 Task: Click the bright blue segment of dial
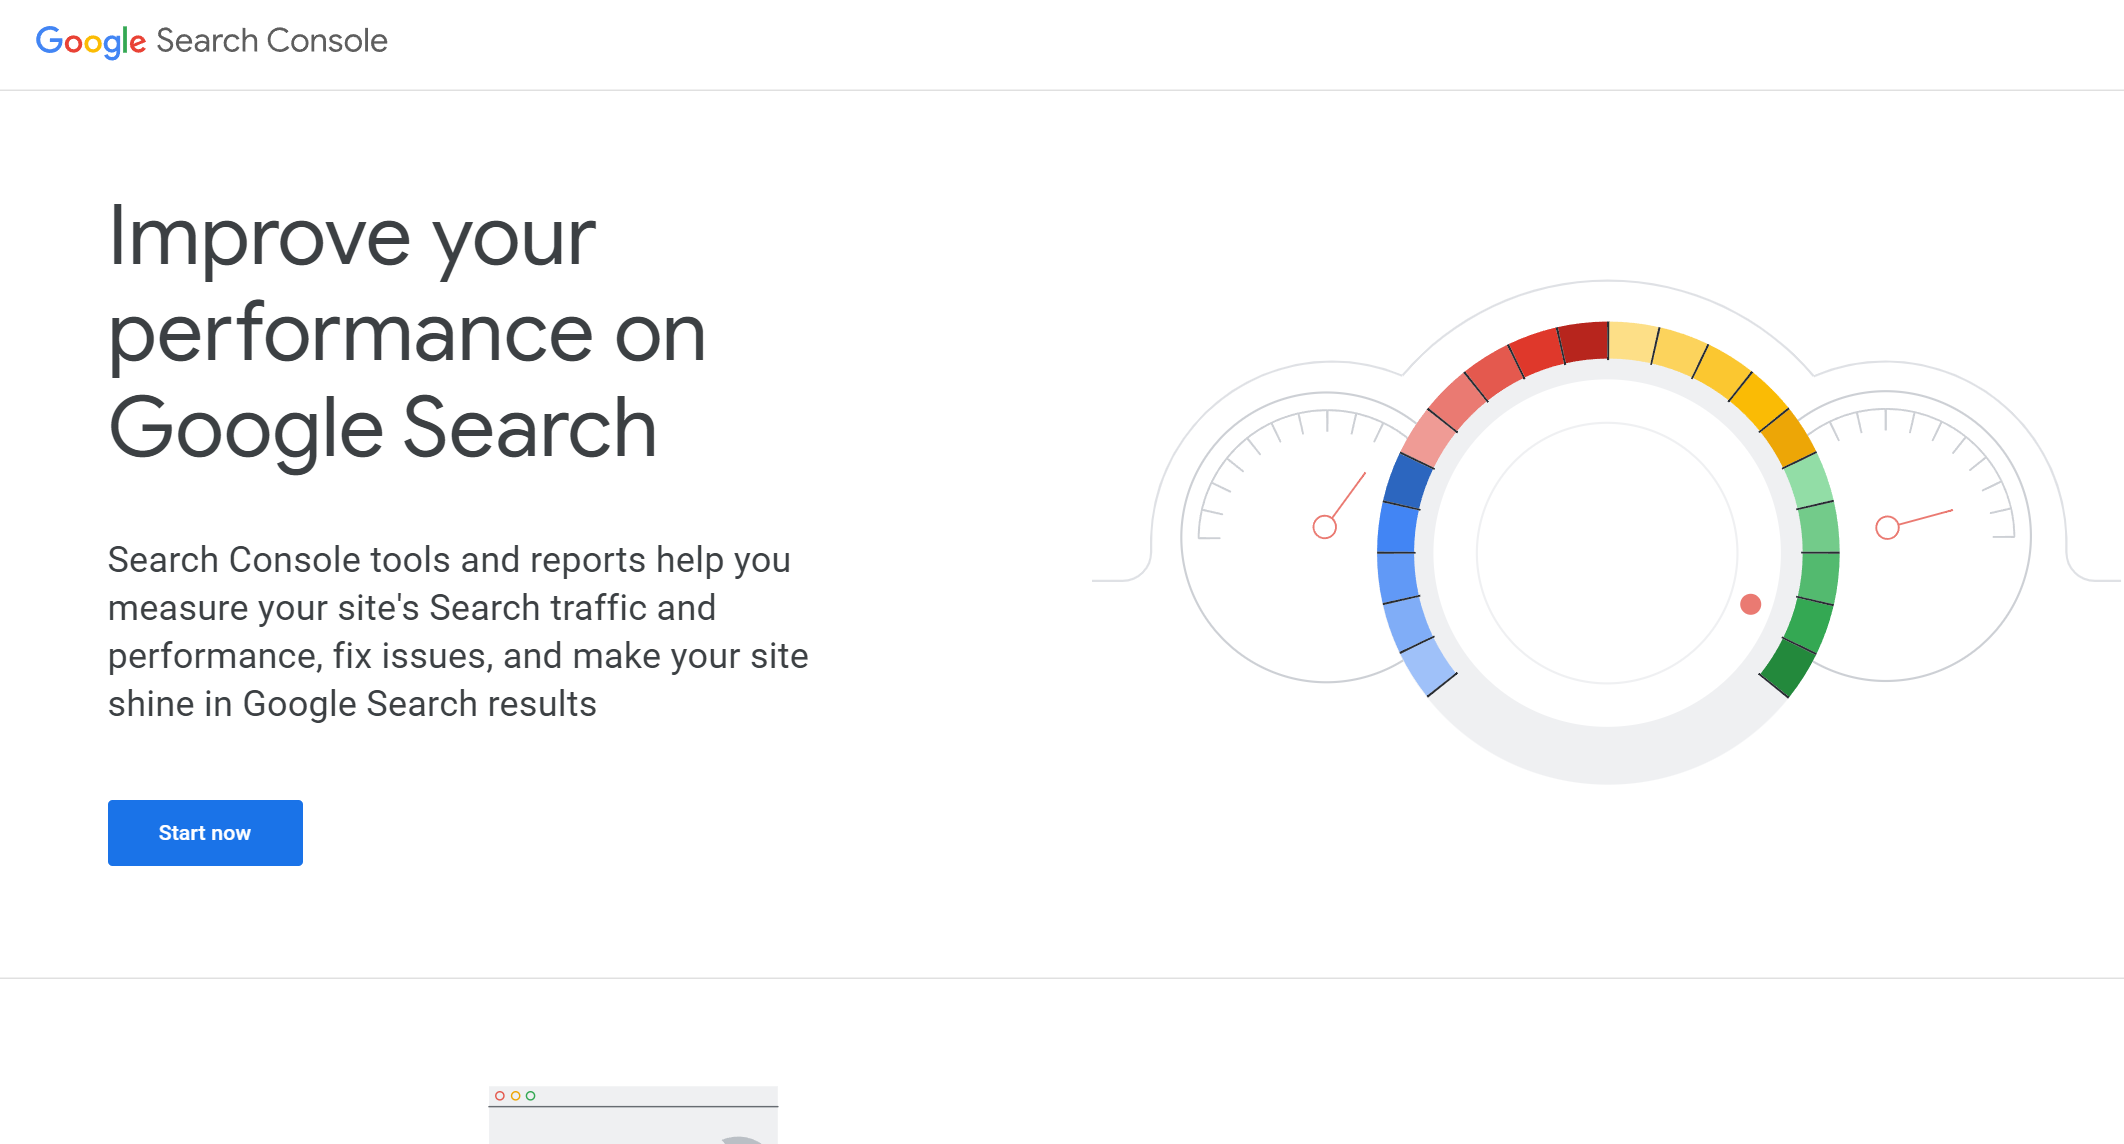tap(1397, 528)
